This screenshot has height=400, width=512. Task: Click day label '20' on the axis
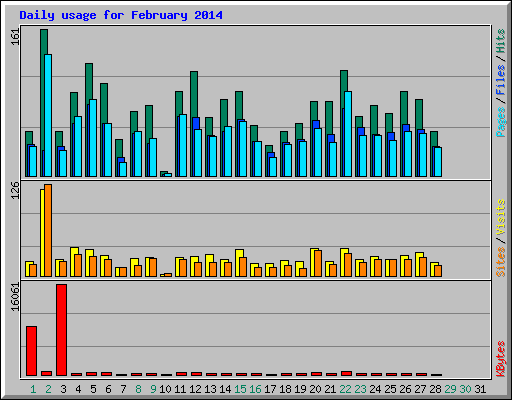(x=315, y=389)
